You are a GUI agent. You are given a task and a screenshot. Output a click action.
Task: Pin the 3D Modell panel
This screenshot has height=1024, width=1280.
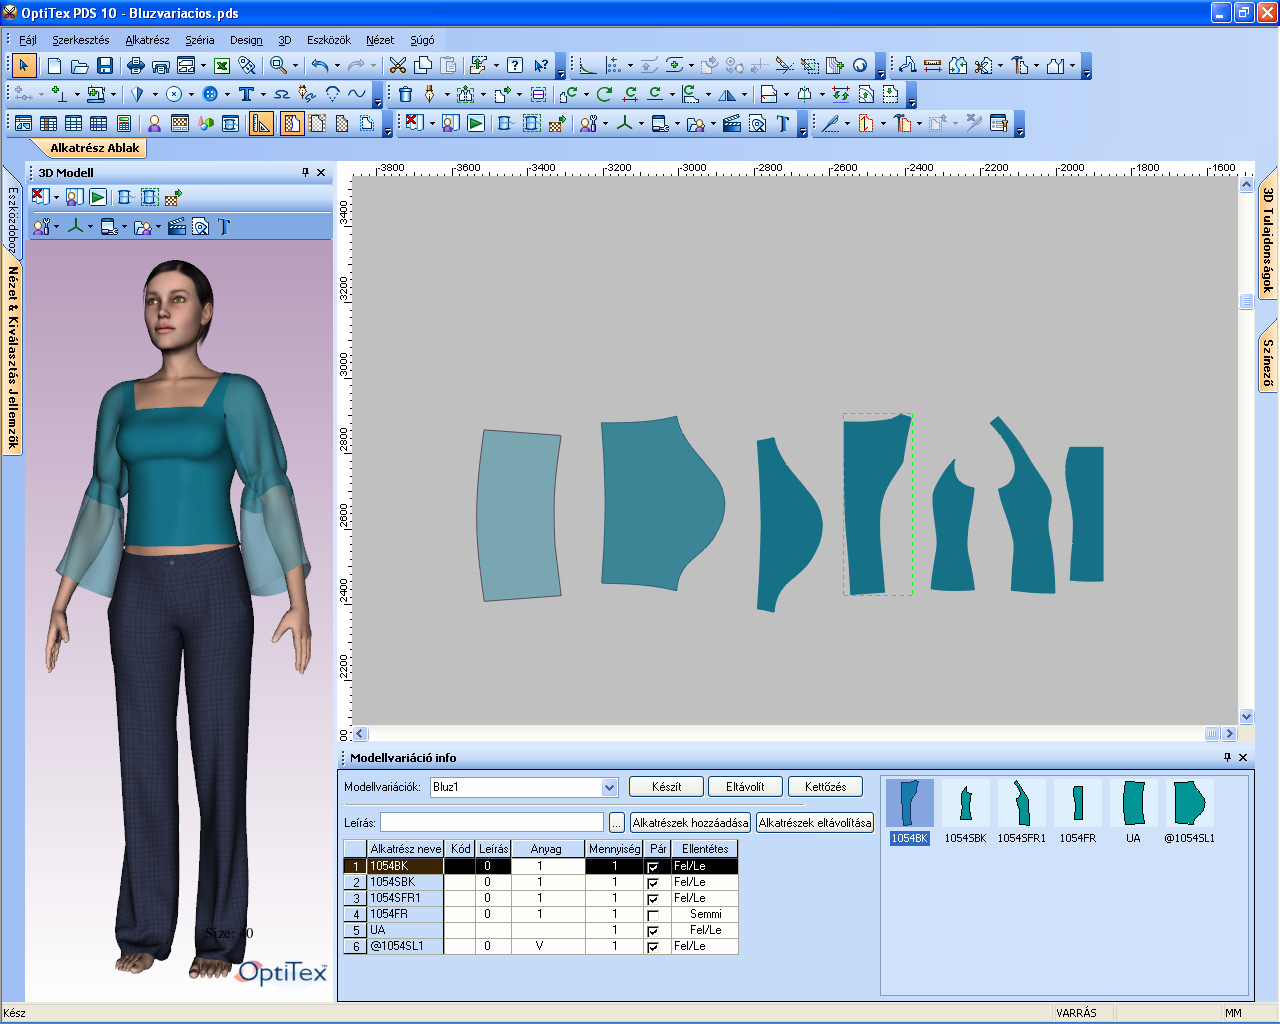point(305,172)
